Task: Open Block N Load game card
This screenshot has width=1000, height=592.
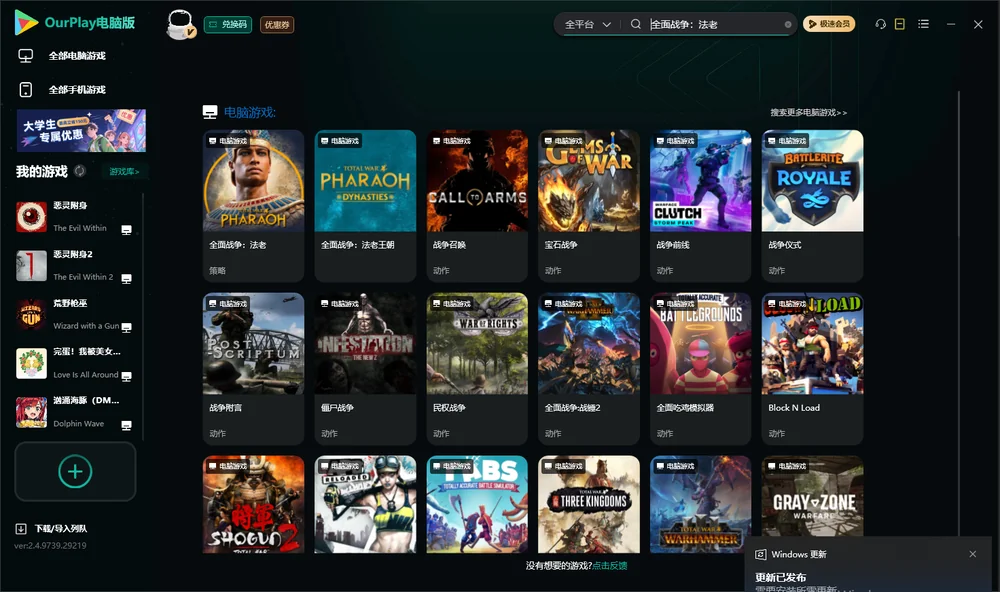Action: [812, 369]
